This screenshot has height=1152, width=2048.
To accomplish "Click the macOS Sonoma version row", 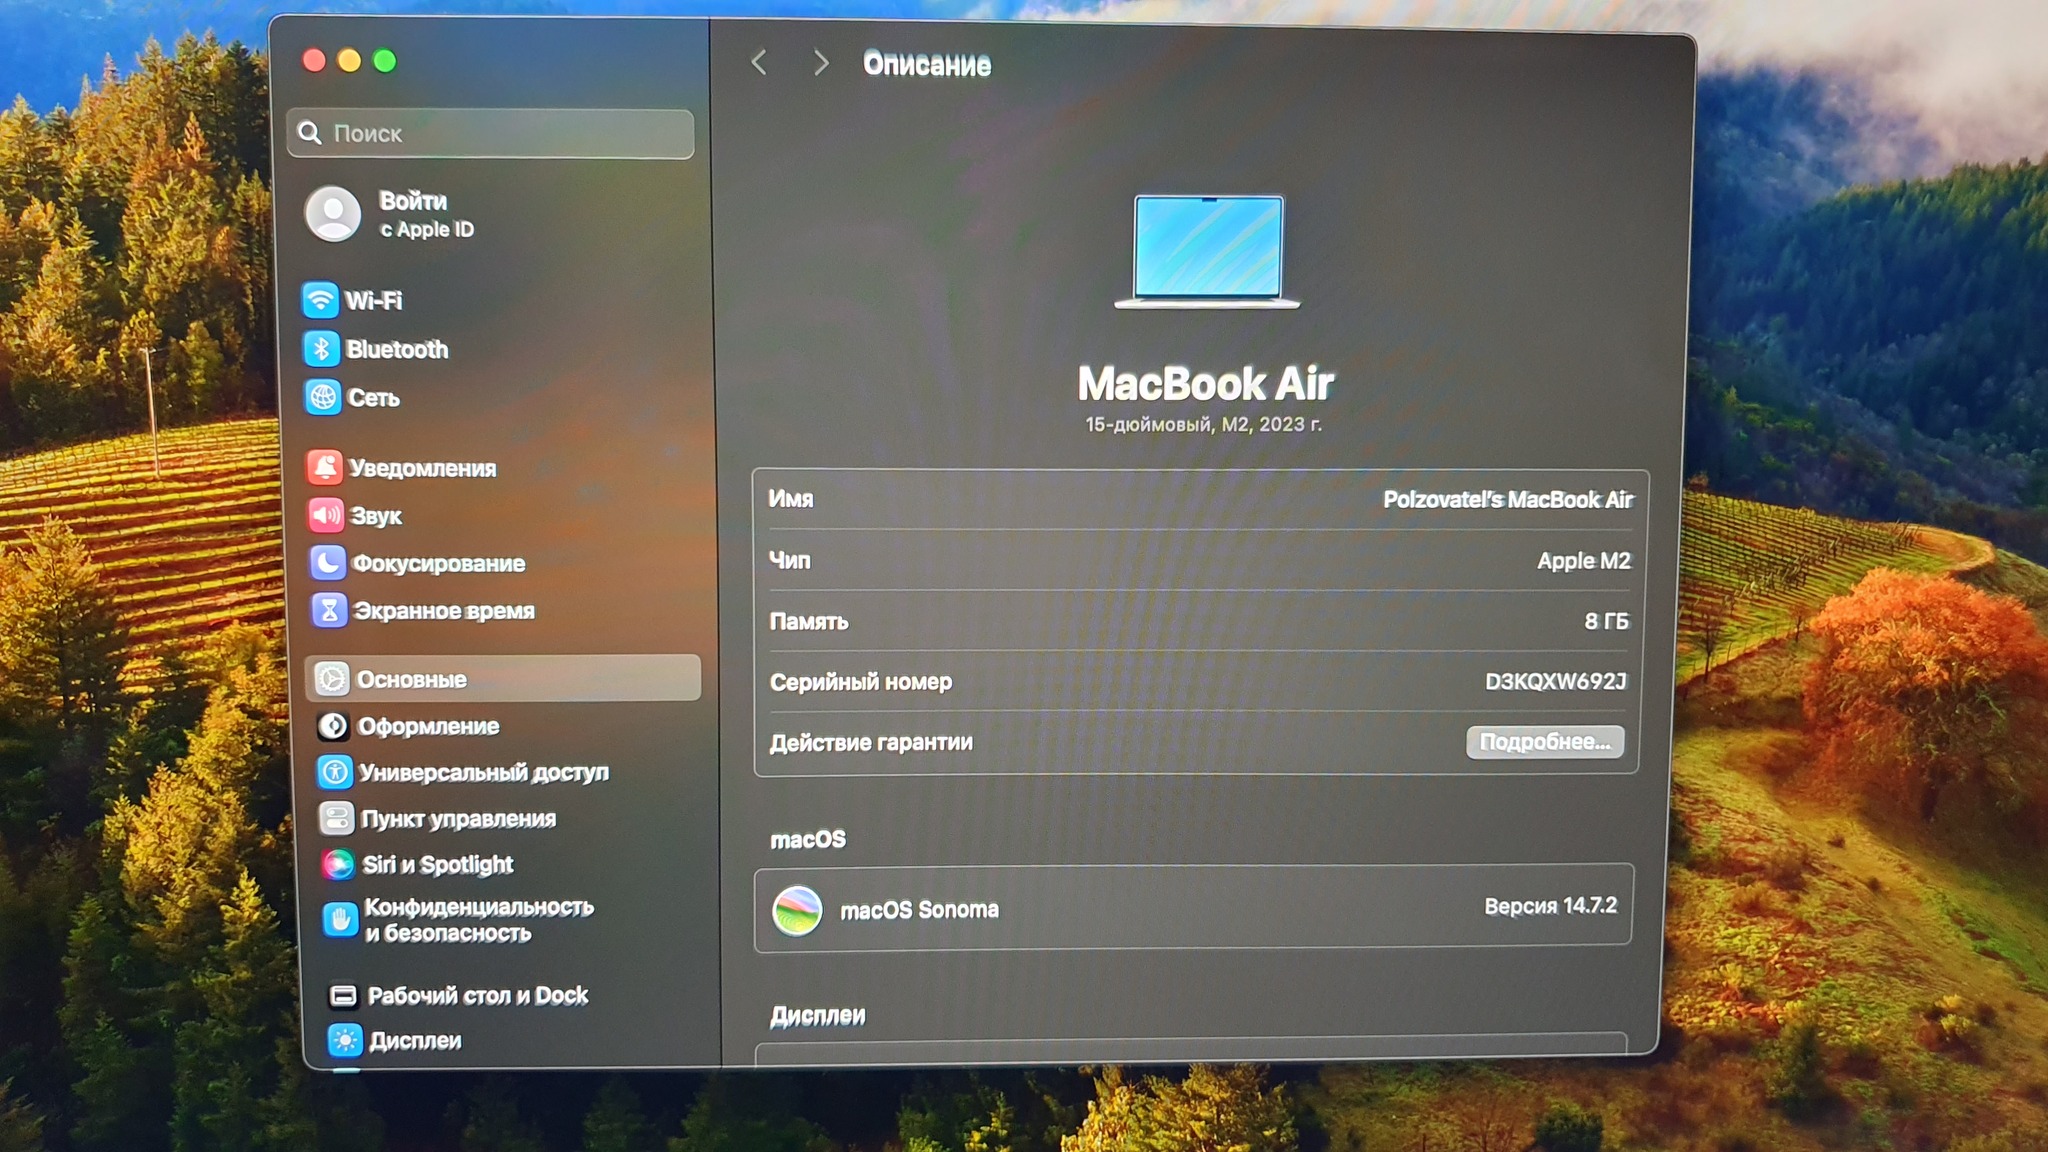I will (1193, 908).
